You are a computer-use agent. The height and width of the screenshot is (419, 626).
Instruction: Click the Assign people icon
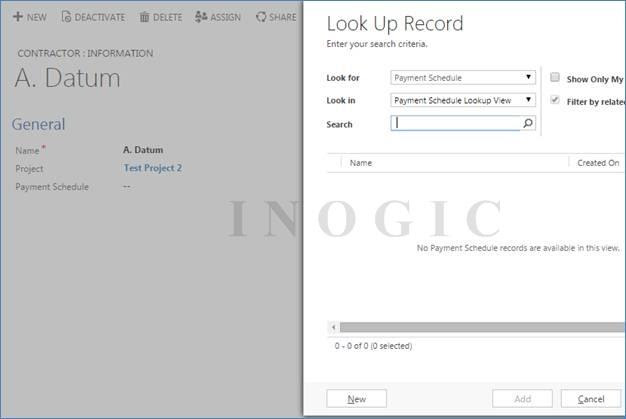click(x=201, y=17)
